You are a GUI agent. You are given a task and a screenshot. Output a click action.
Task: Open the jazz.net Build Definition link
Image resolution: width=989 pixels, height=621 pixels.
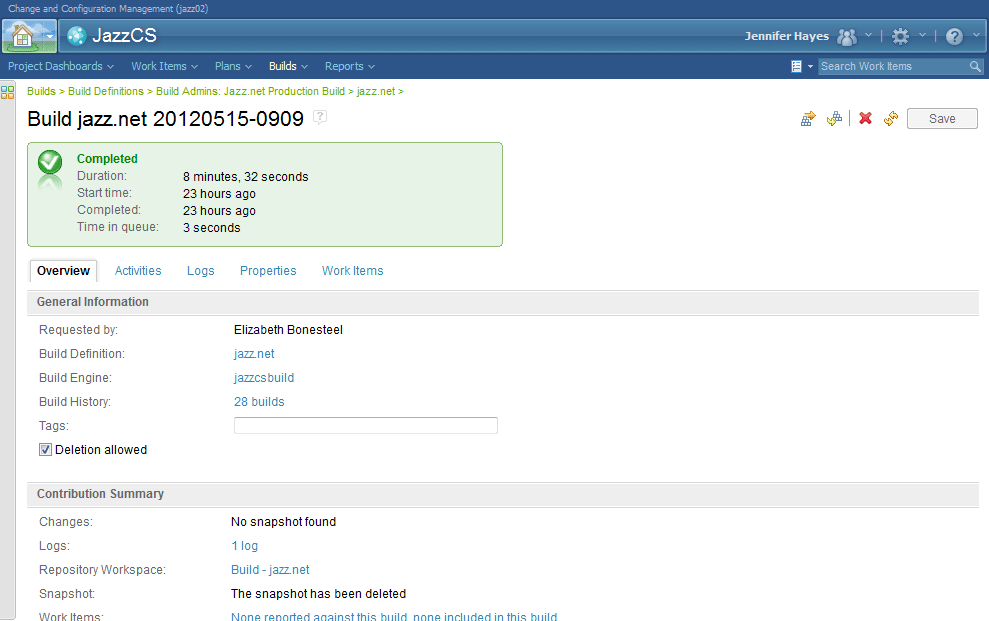(x=254, y=354)
